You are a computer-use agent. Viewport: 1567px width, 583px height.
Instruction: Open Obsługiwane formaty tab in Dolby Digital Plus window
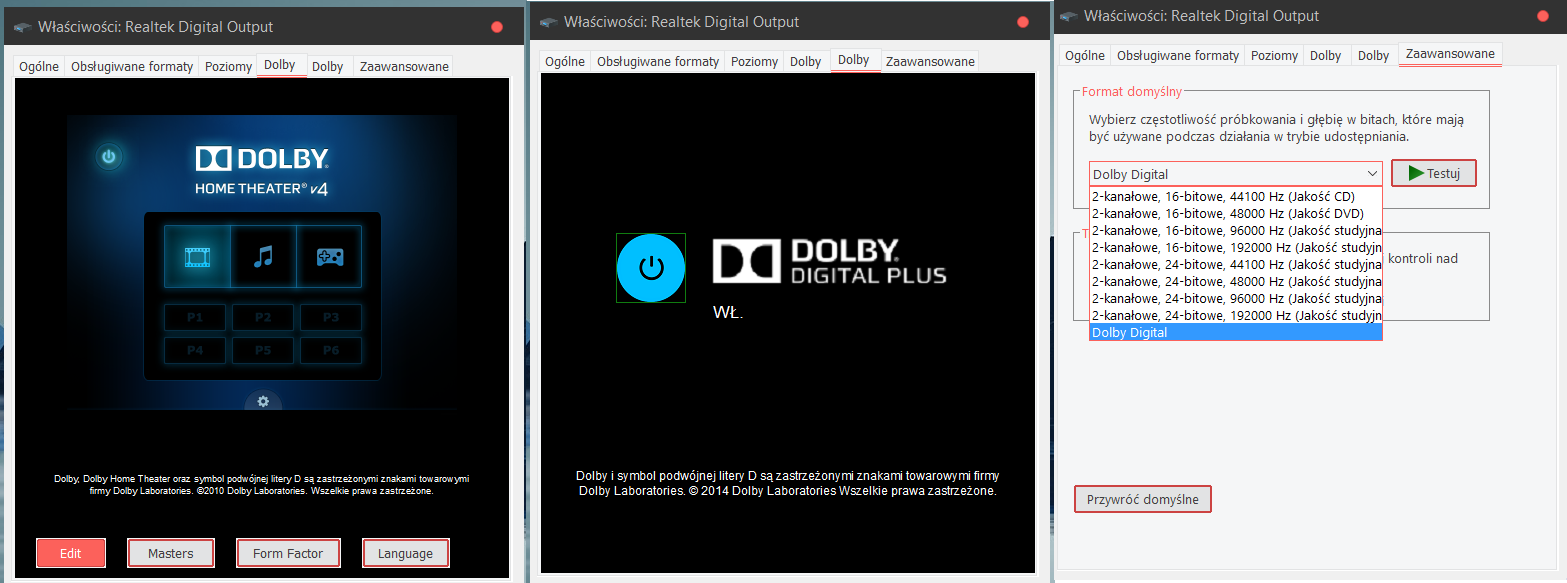click(657, 61)
